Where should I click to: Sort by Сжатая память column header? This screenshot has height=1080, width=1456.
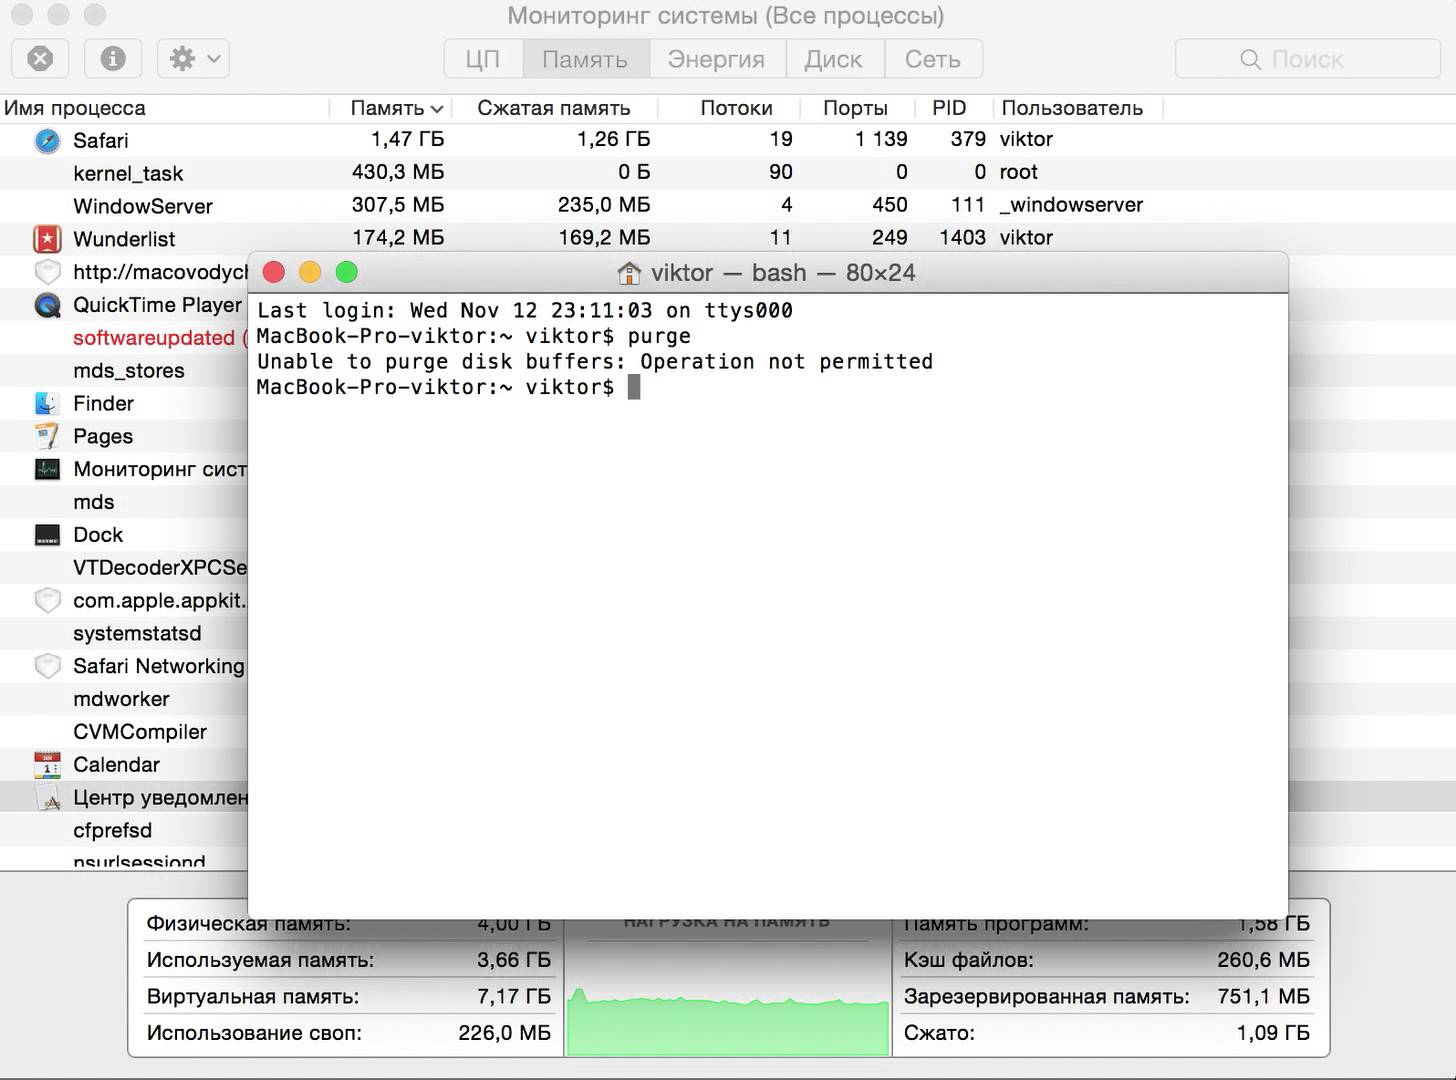(x=554, y=108)
